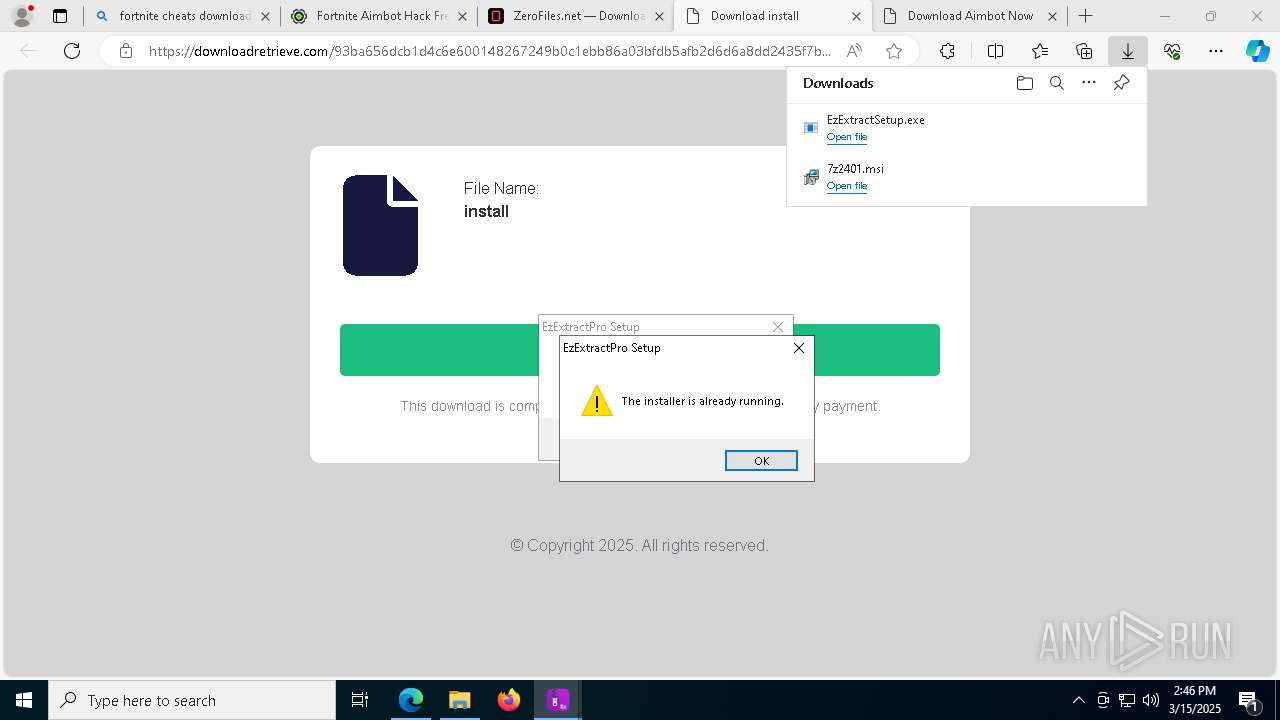The height and width of the screenshot is (720, 1280).
Task: Open file link under EzExtractSetup.exe
Action: [847, 137]
